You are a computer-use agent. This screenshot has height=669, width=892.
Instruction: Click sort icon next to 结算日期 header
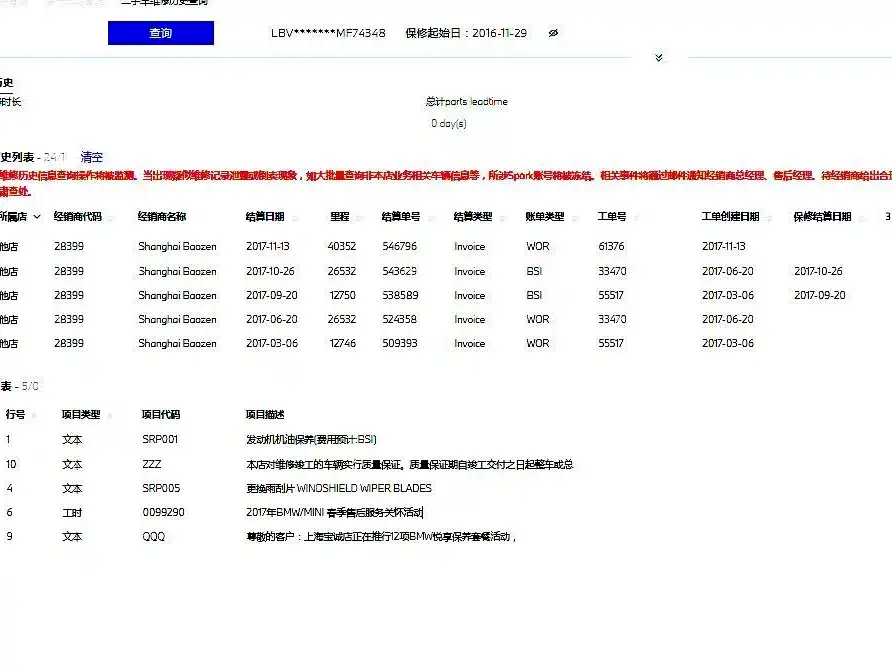coord(295,218)
